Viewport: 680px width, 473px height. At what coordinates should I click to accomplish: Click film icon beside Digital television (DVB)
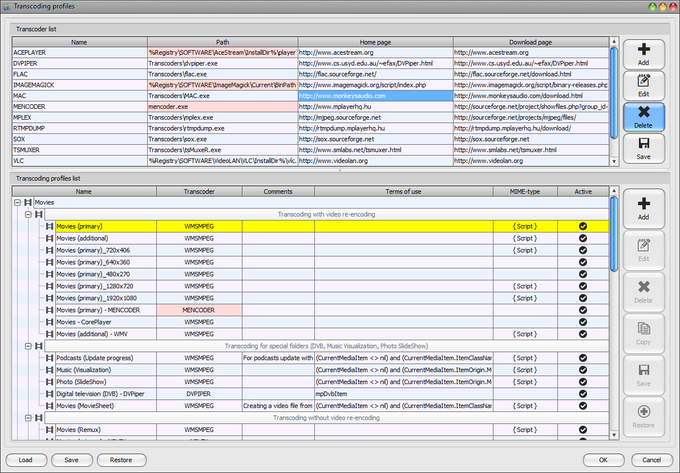click(49, 394)
